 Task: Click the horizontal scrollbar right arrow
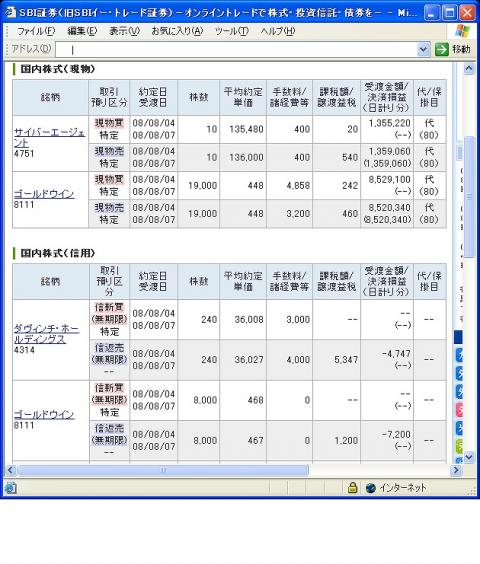[456, 470]
